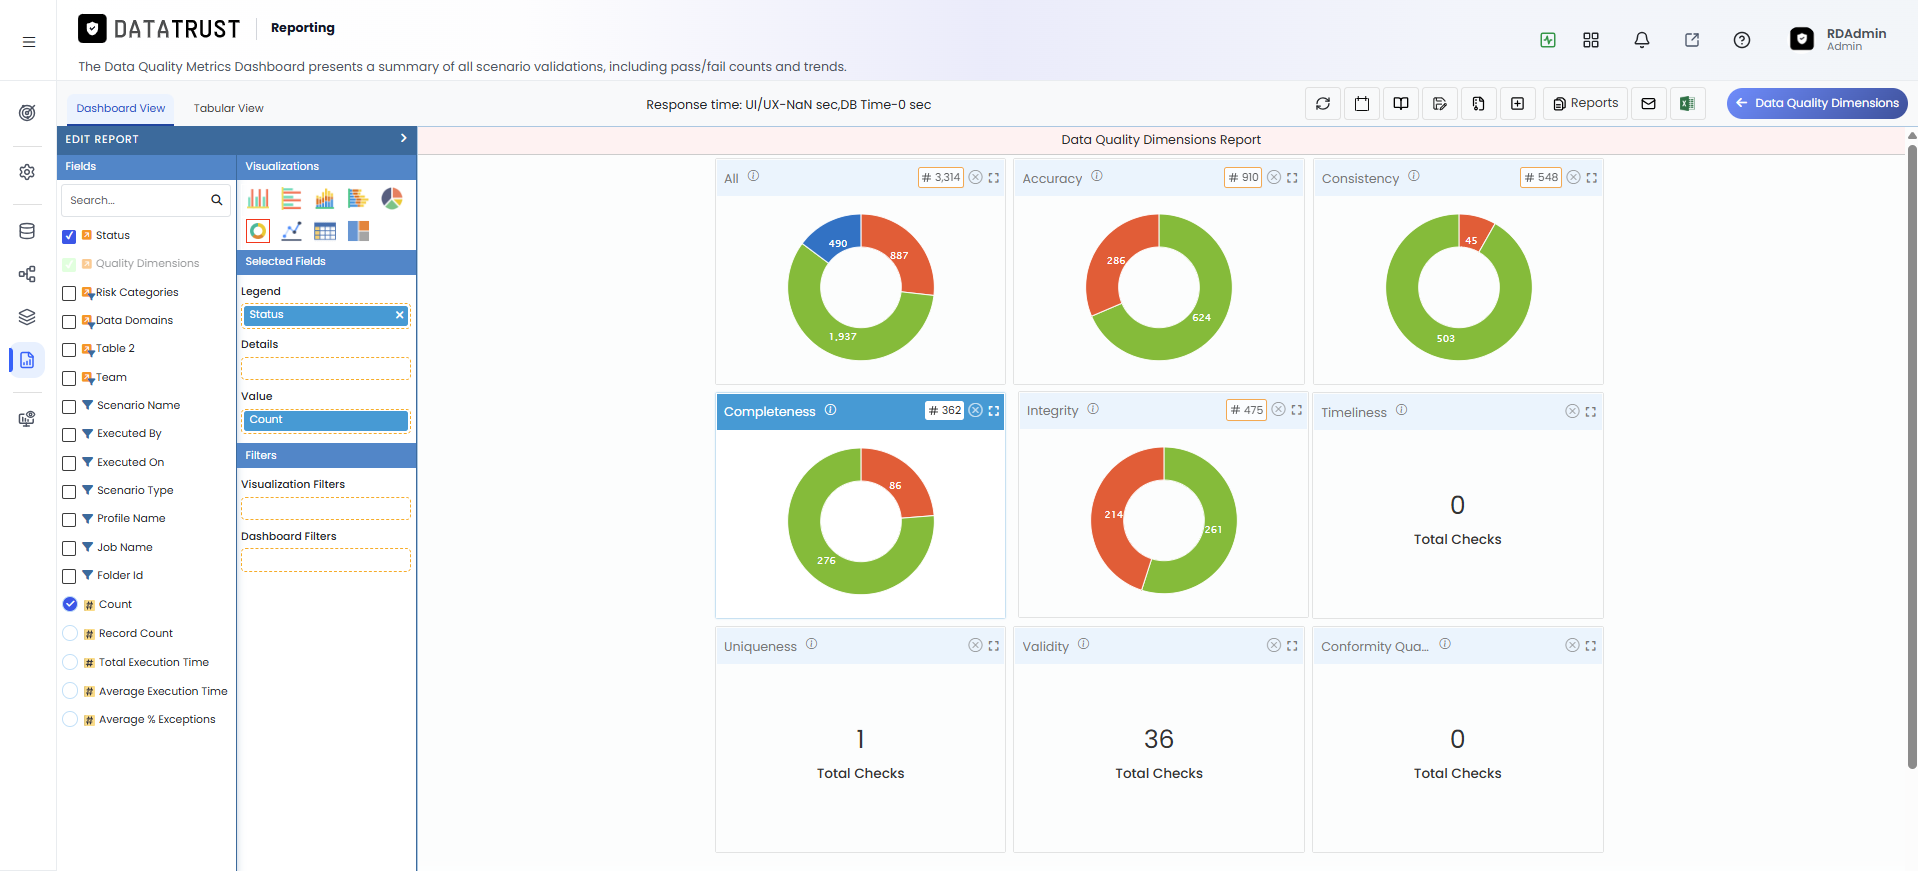Viewport: 1918px width, 871px height.
Task: Click the plus add widget icon
Action: (x=1517, y=104)
